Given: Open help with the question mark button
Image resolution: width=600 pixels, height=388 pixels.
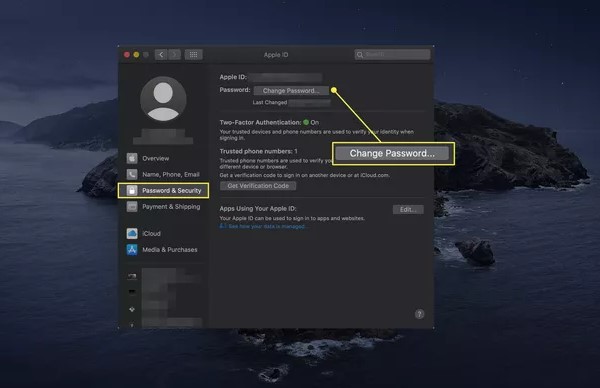Looking at the screenshot, I should [419, 314].
